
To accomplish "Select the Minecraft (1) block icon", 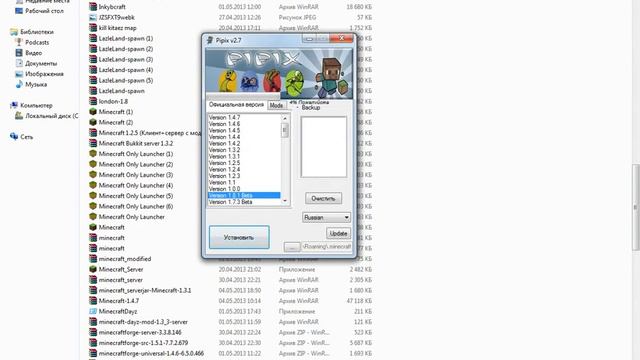I will tap(93, 112).
